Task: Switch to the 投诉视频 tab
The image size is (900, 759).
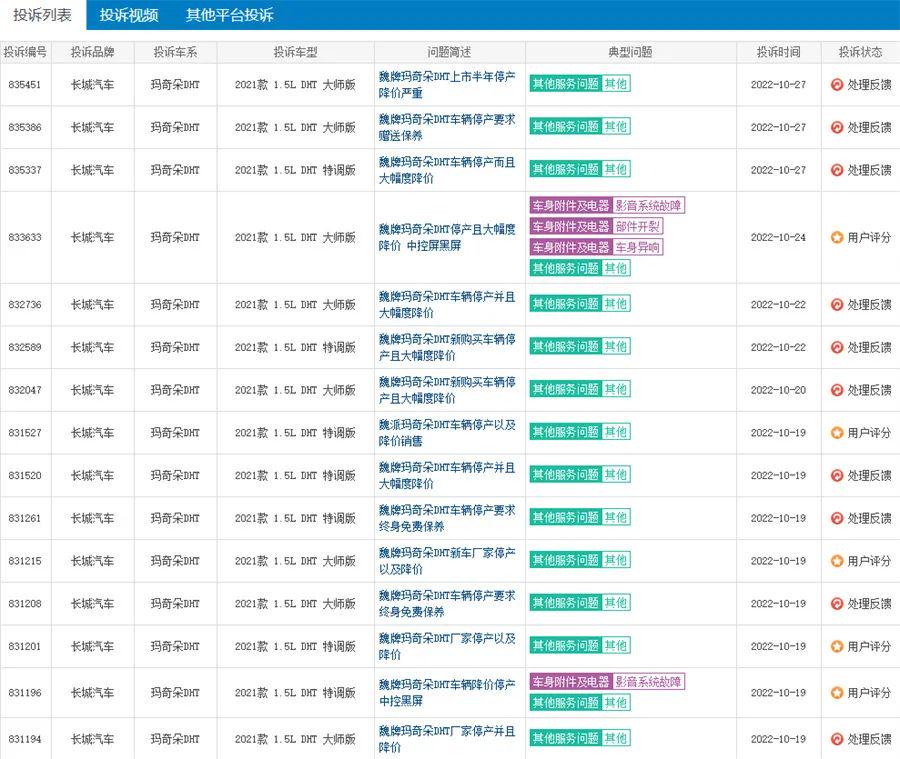Action: [x=129, y=15]
